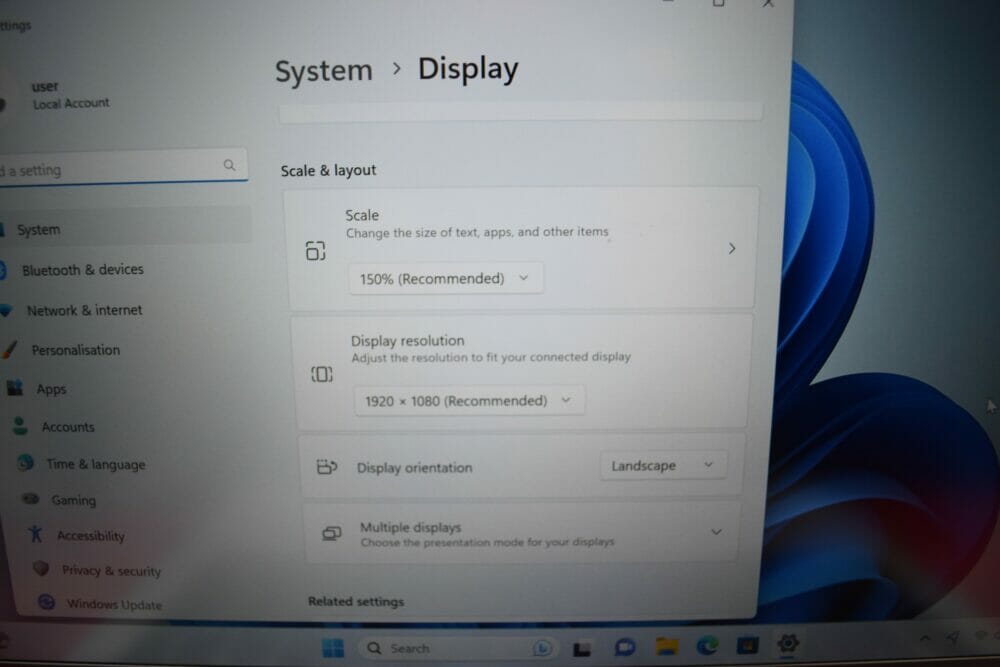
Task: Click the Time & language globe icon
Action: pos(26,462)
